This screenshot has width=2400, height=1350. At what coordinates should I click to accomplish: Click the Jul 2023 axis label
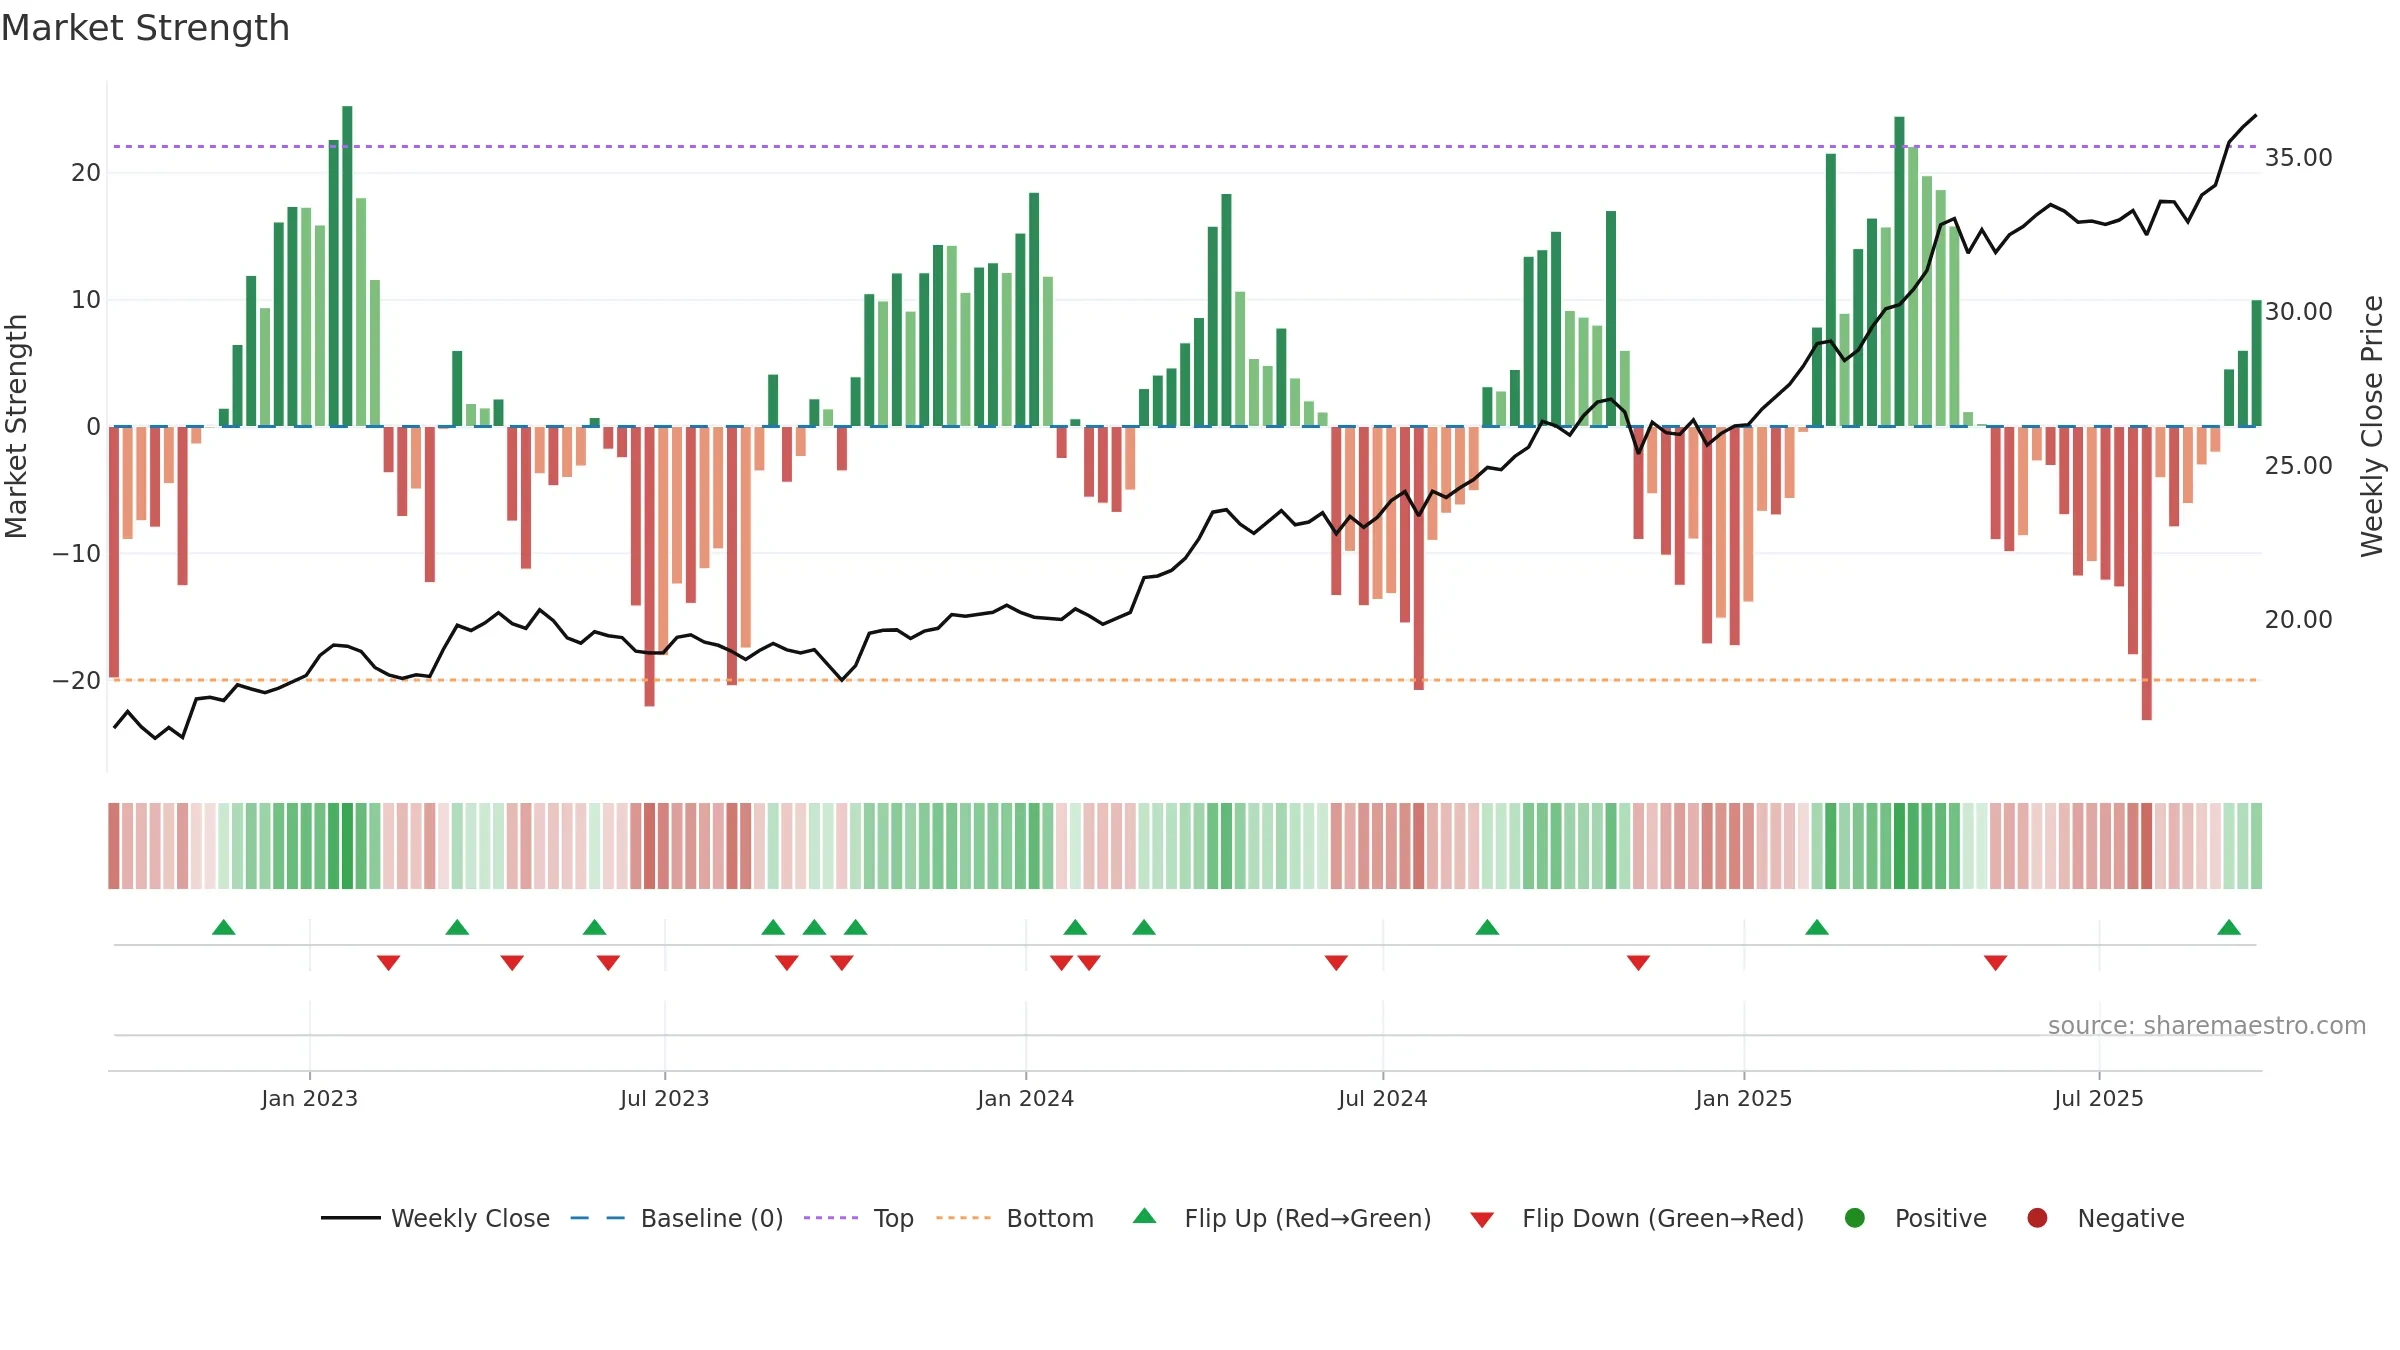tap(665, 1099)
